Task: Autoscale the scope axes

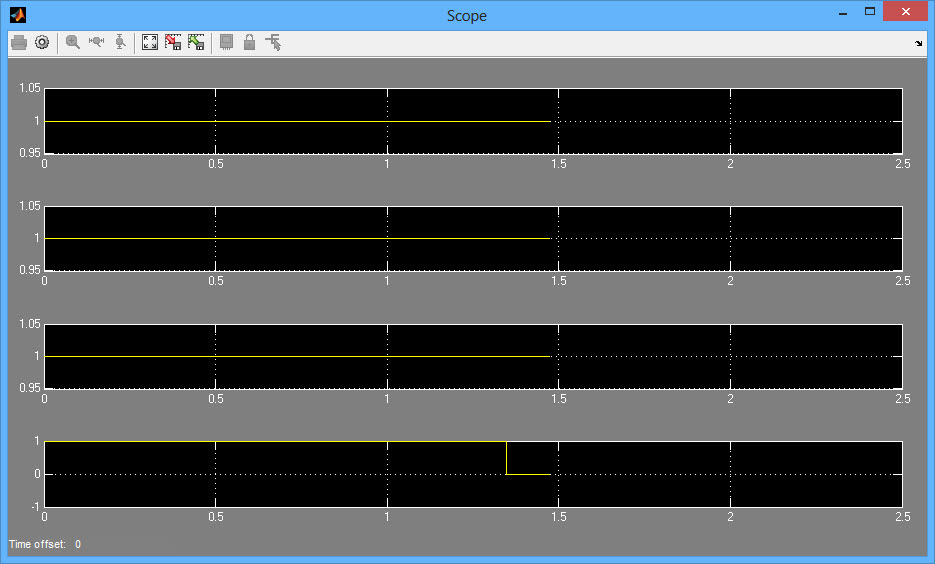Action: [150, 42]
